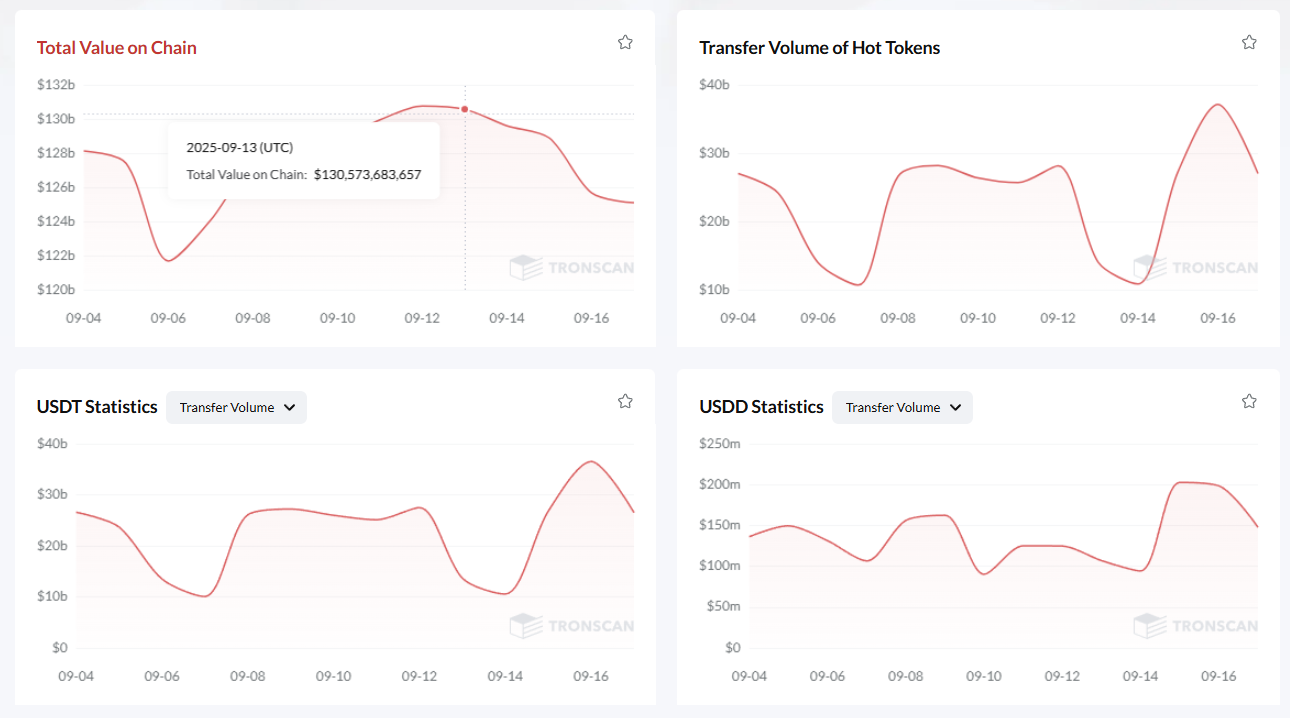This screenshot has width=1290, height=718.
Task: Click the USDD Statistics heading
Action: [x=761, y=407]
